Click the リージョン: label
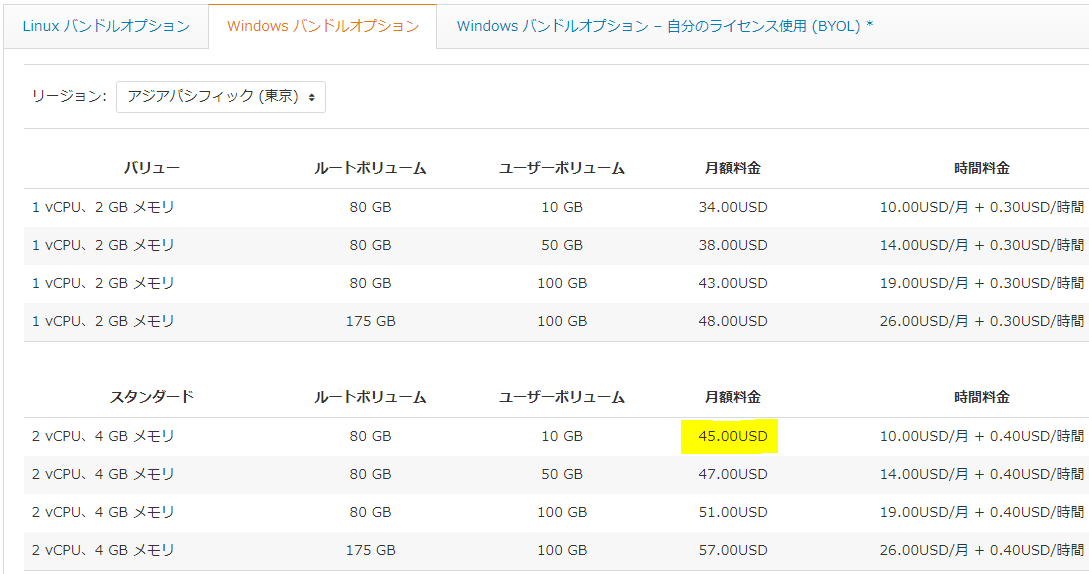This screenshot has width=1089, height=574. pos(69,97)
